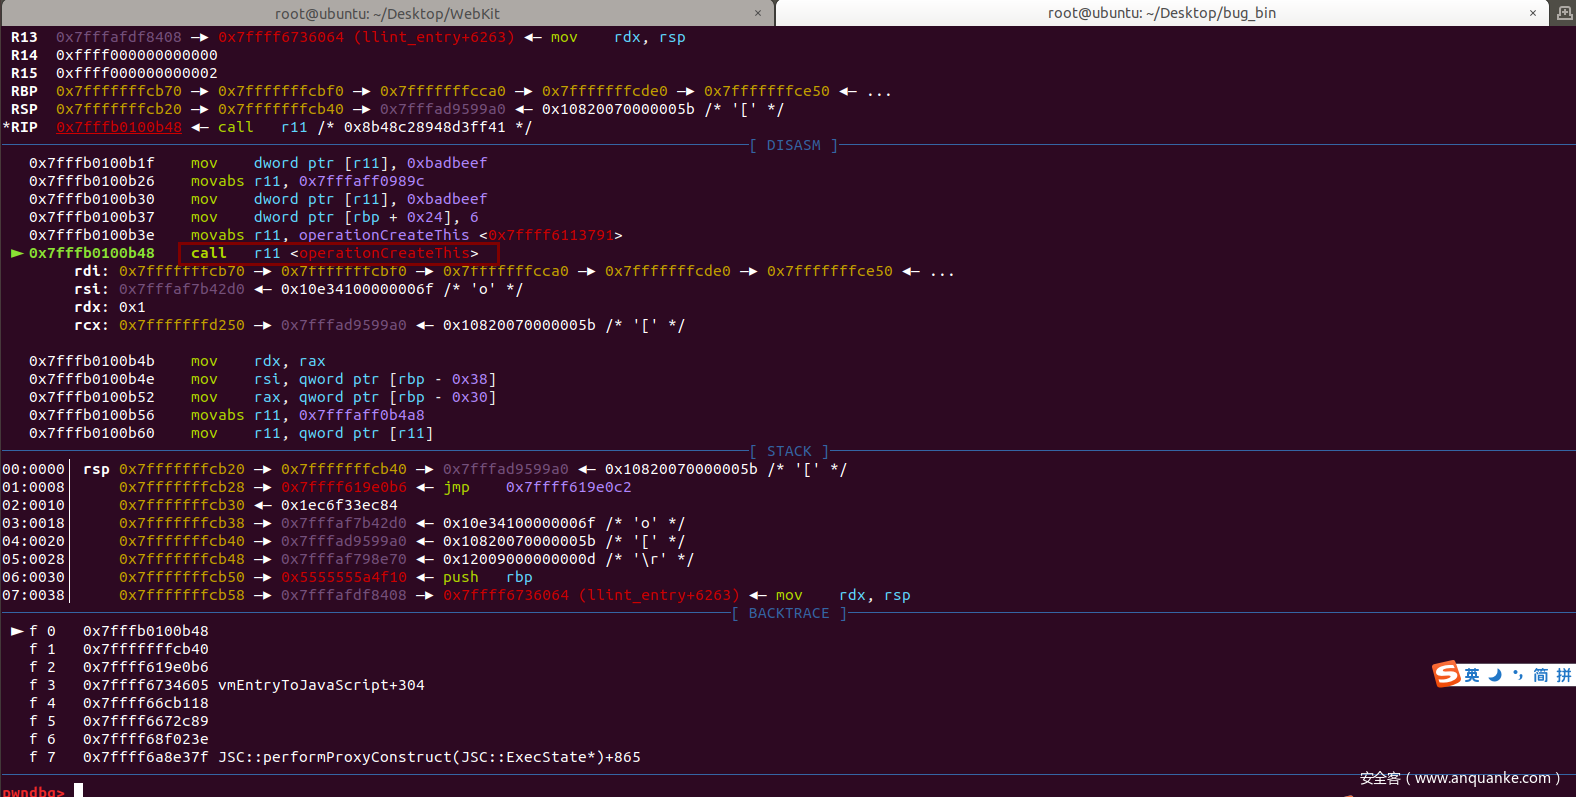Toggle the punctuation mode in the IME bar
Screen dimensions: 1576x797
tap(1518, 676)
